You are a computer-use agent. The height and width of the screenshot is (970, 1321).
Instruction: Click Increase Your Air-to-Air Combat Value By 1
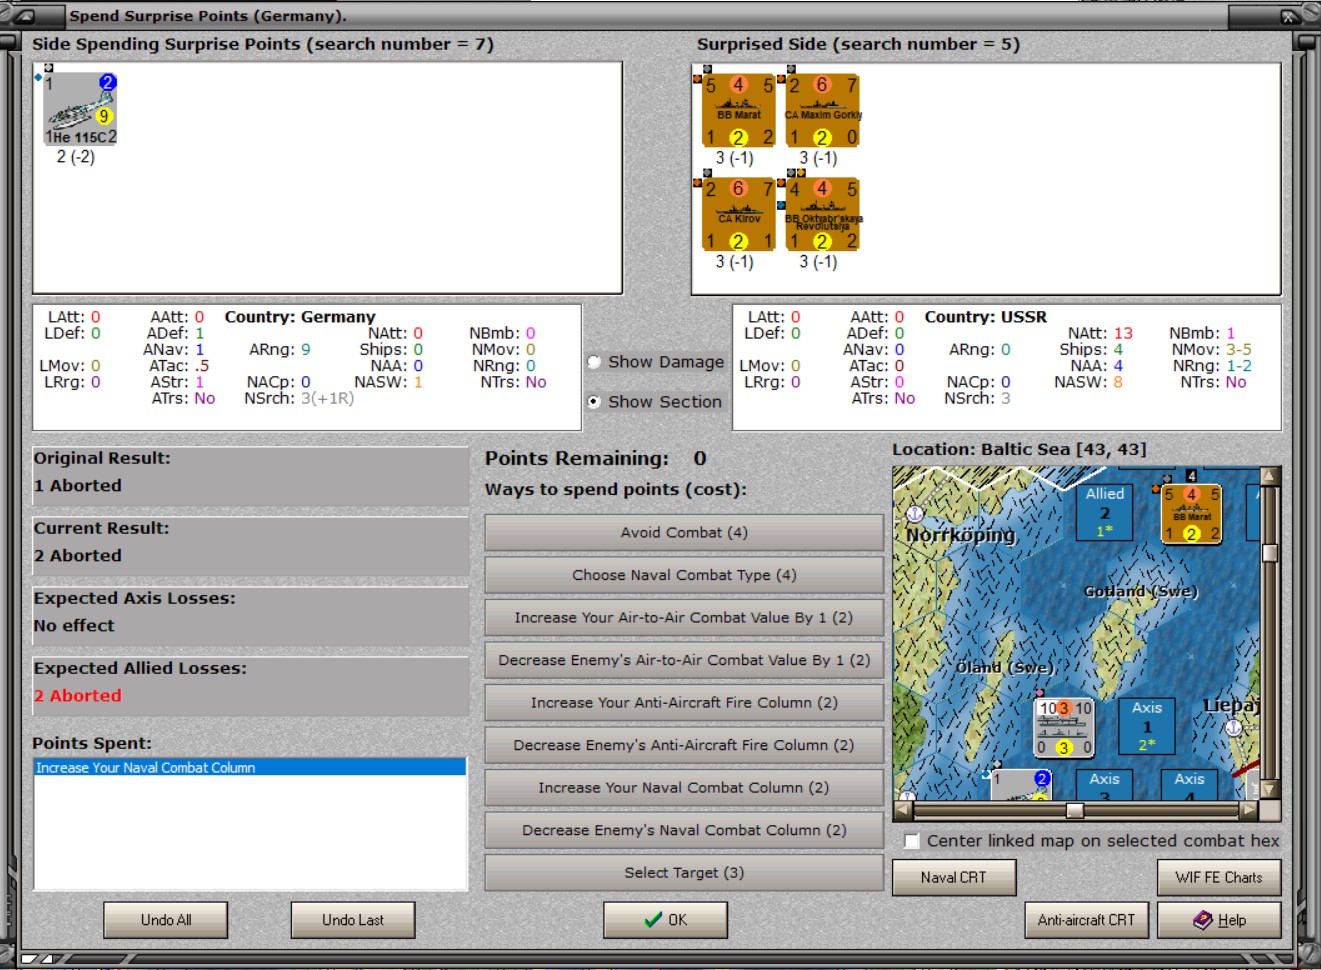click(x=684, y=618)
